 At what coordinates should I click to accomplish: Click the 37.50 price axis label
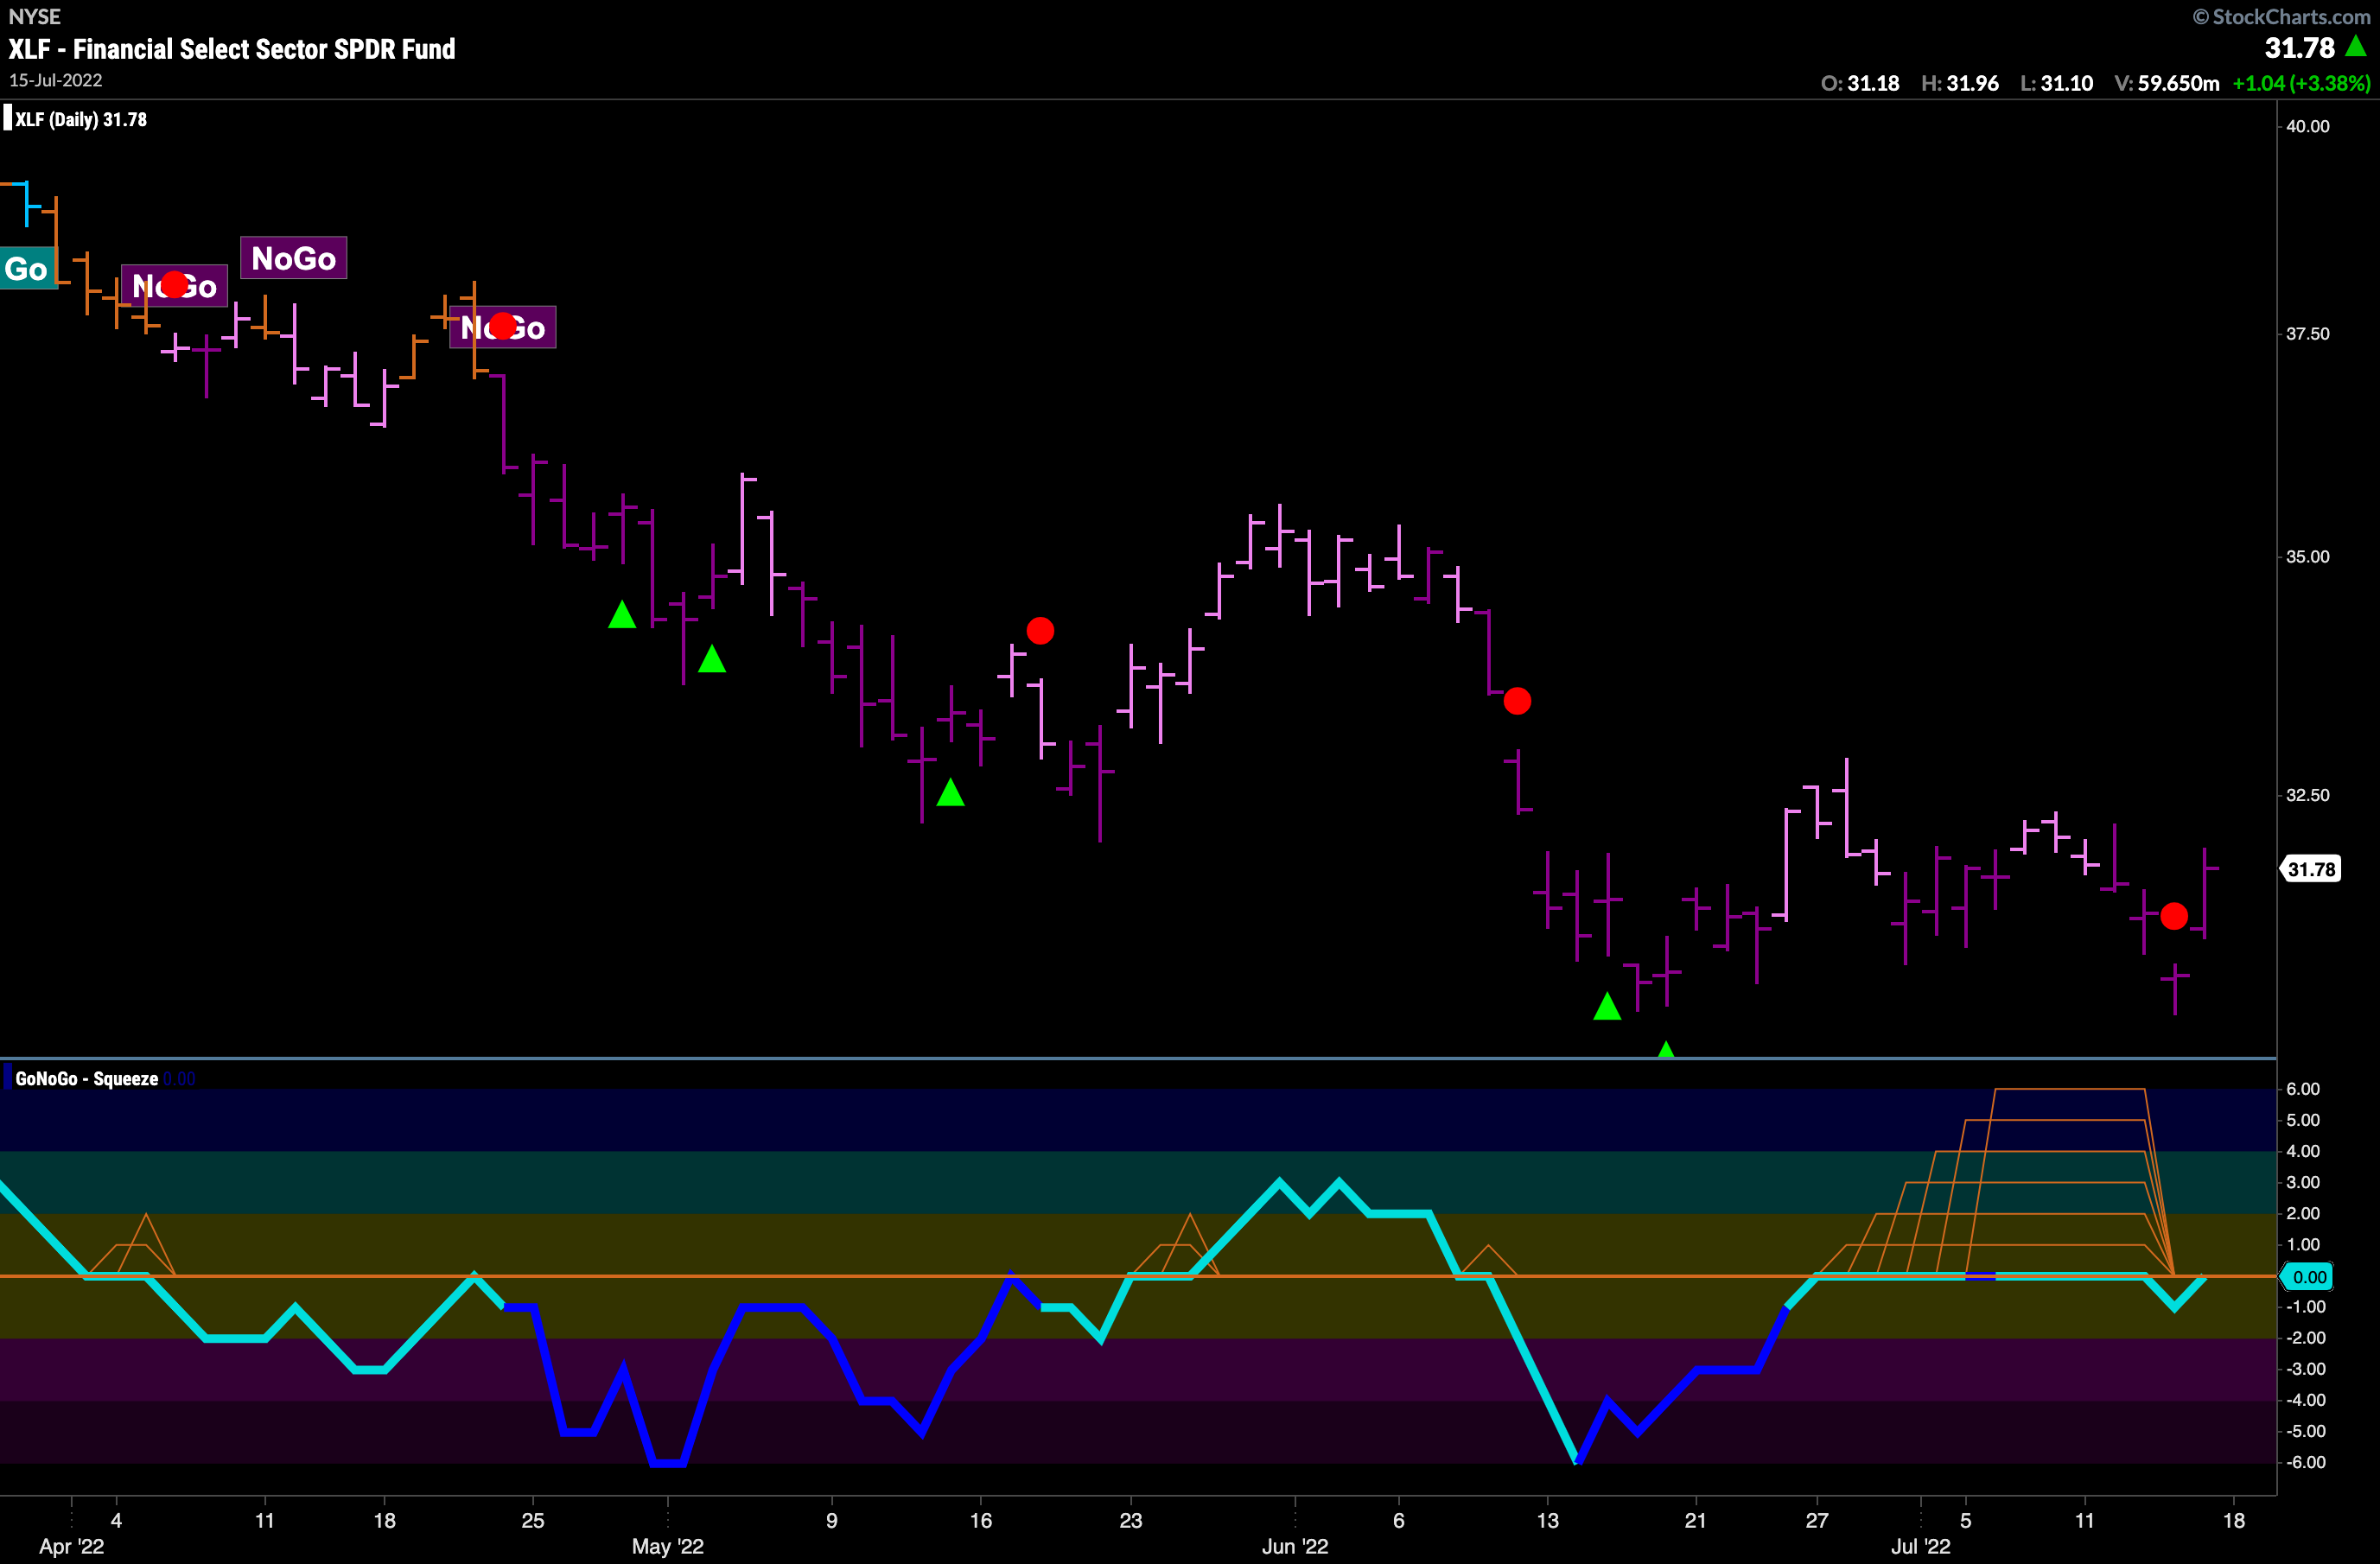(x=2307, y=334)
